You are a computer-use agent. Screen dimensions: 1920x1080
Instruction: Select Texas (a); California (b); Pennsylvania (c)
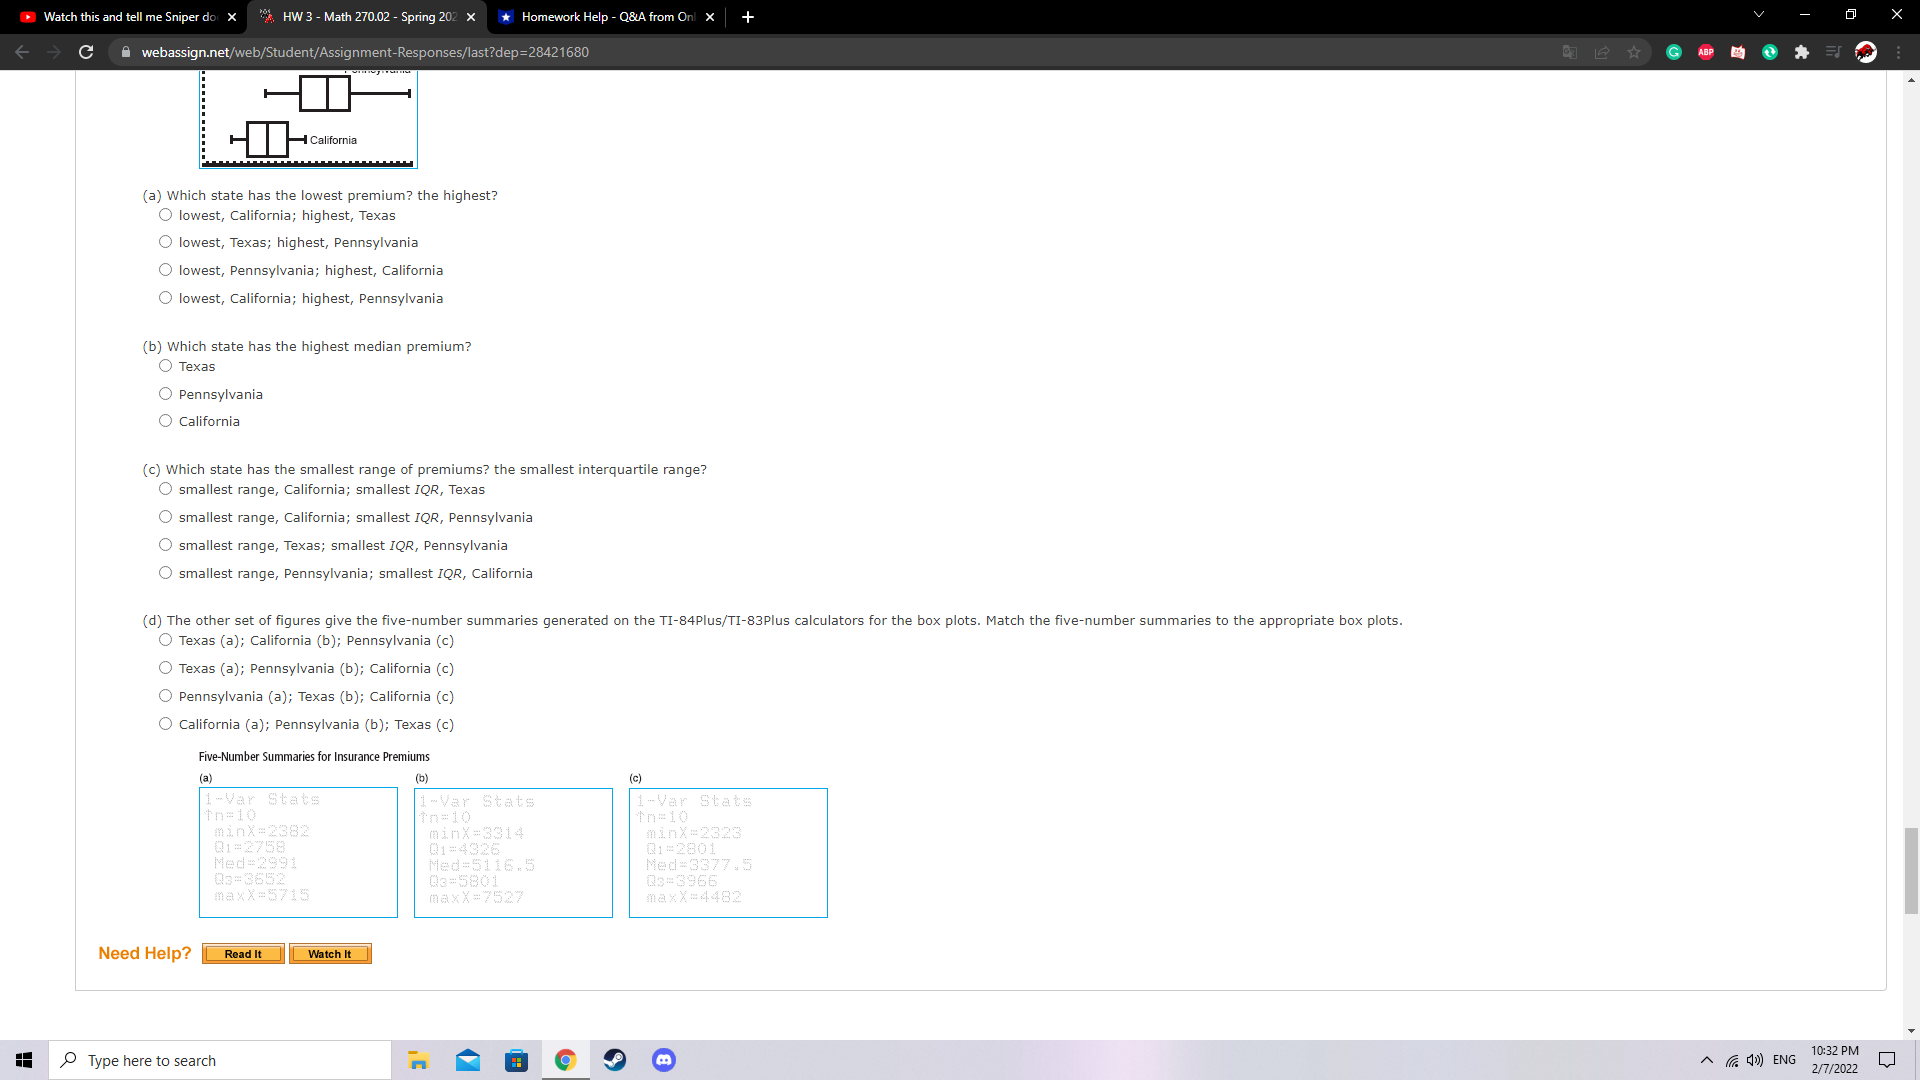tap(165, 639)
